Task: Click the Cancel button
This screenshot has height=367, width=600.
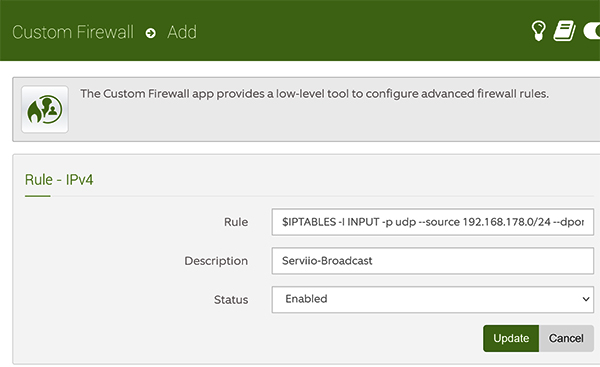Action: [566, 338]
